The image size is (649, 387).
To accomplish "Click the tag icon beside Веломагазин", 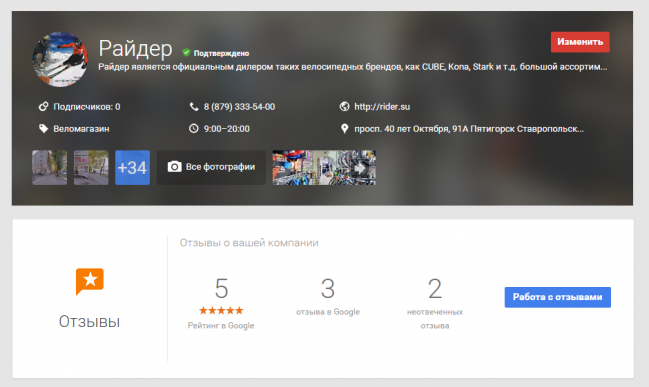I will pos(43,129).
